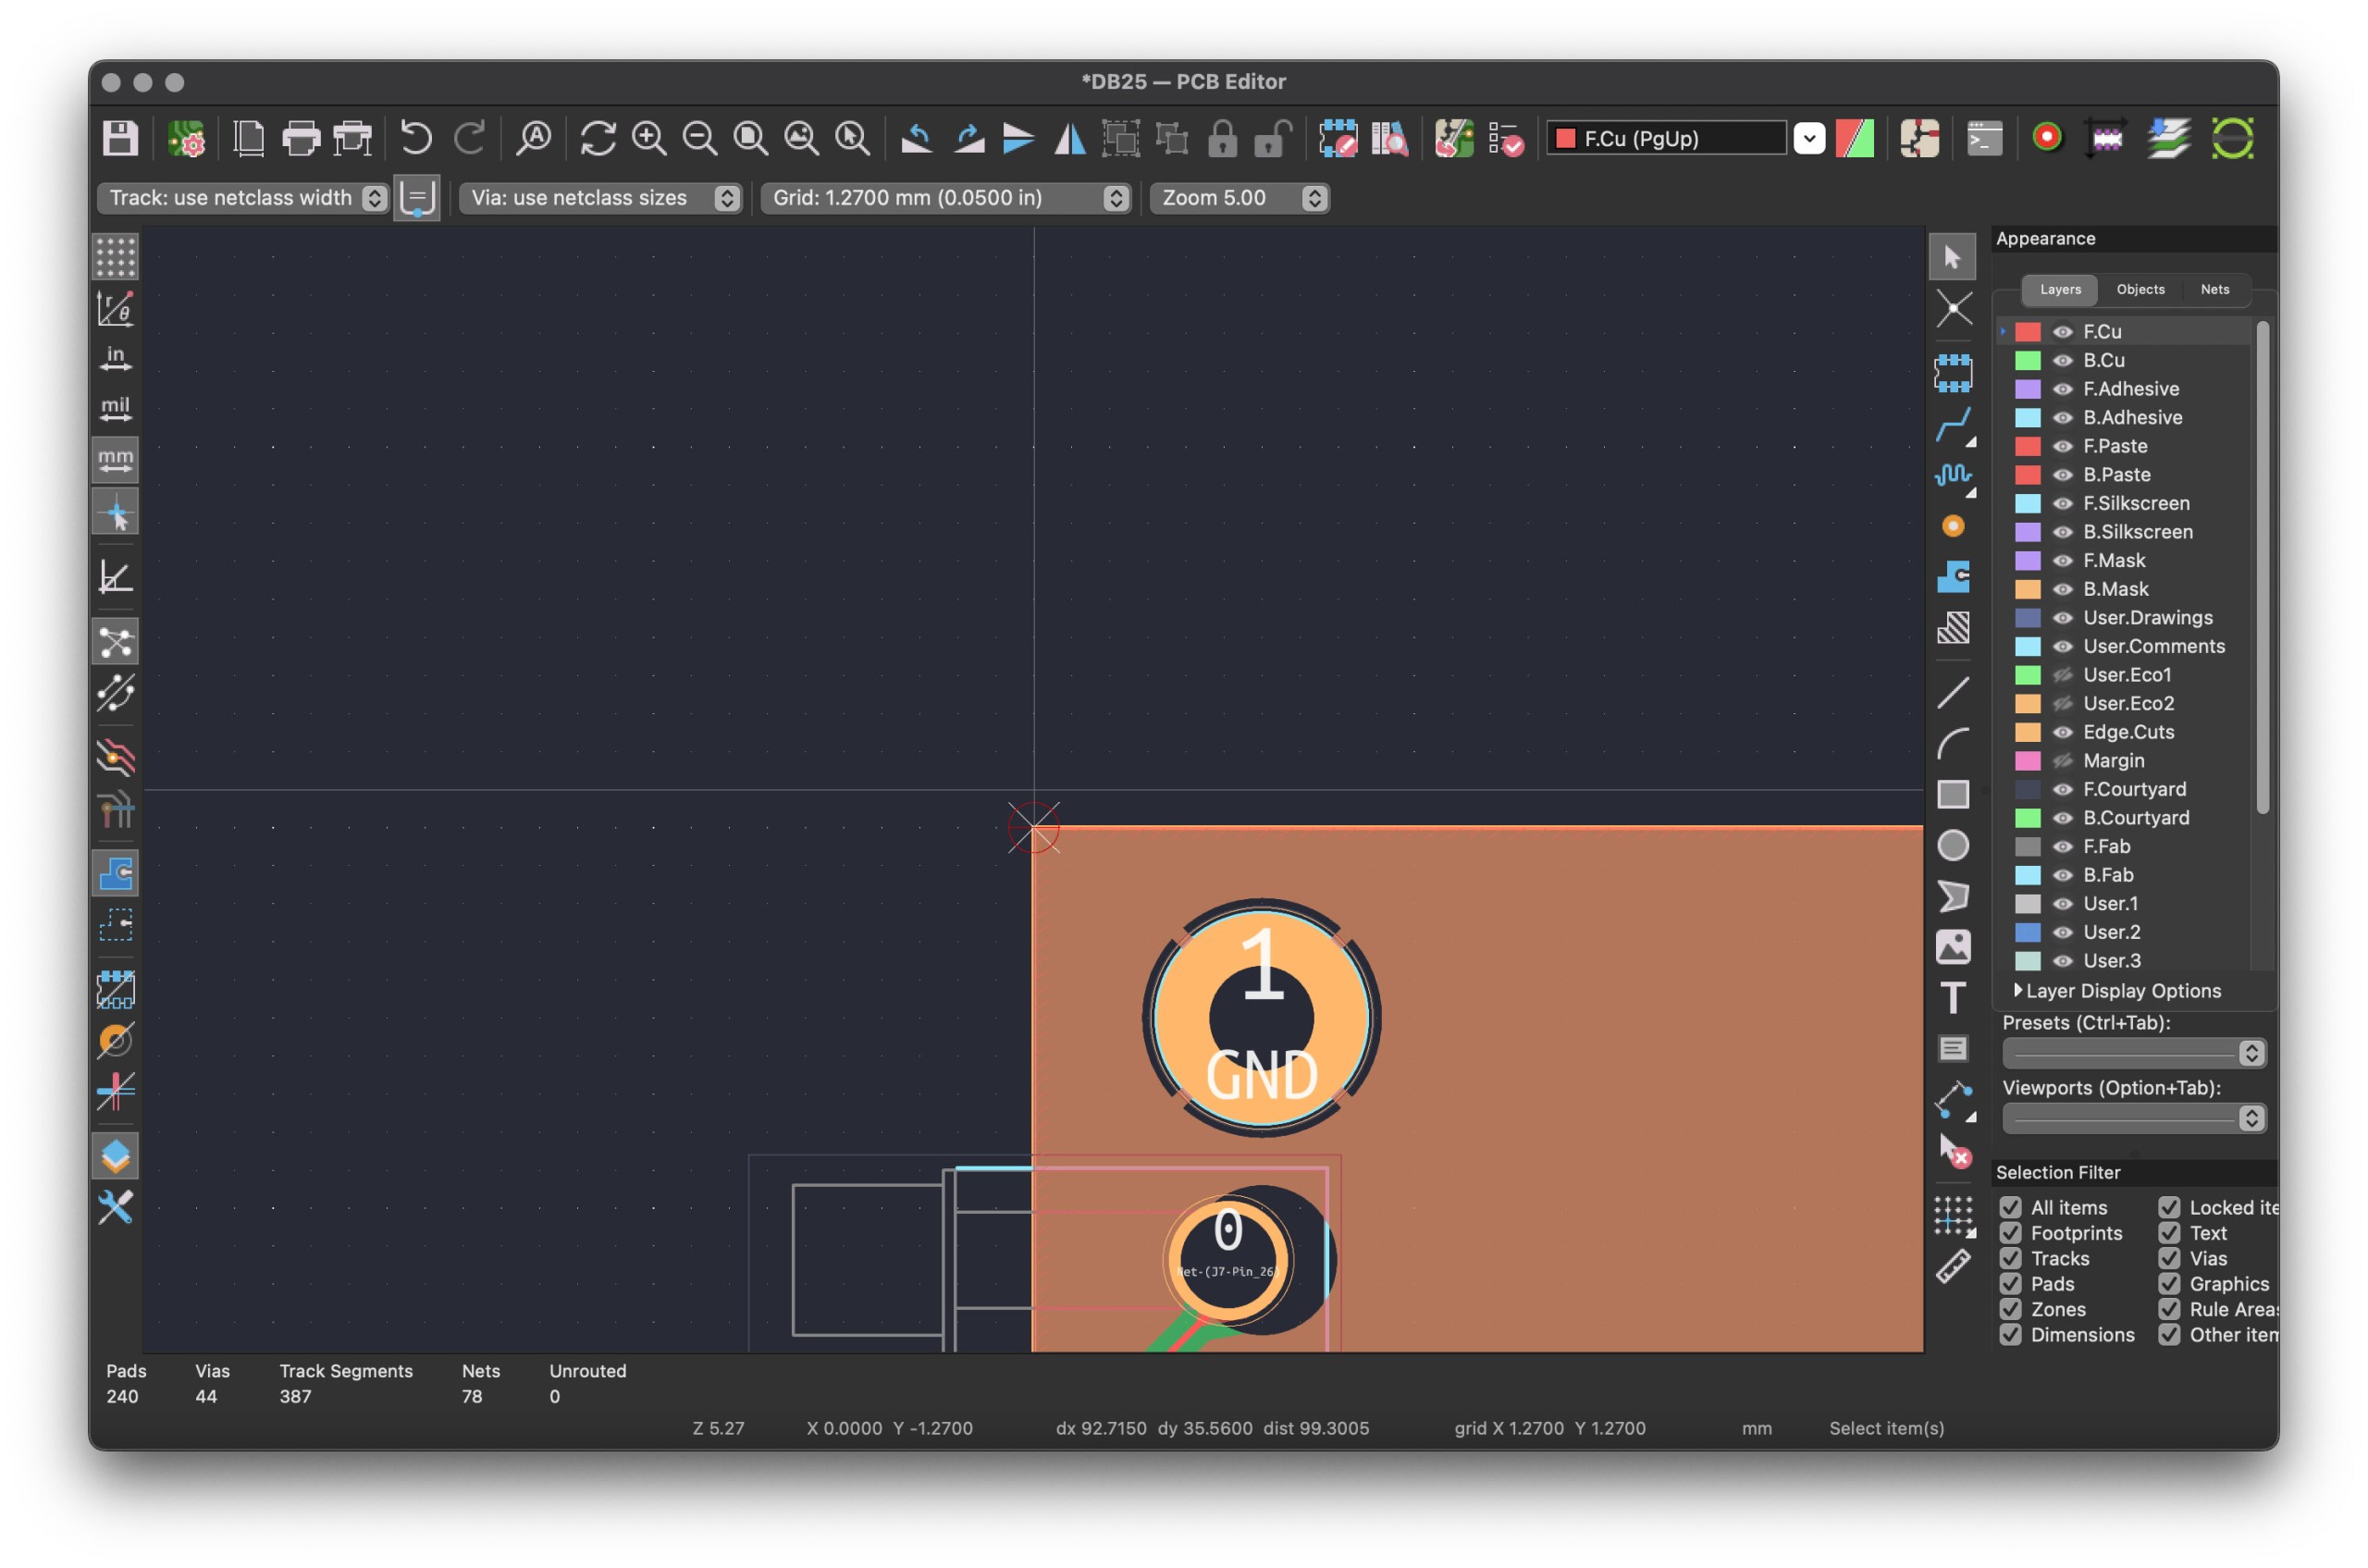Image resolution: width=2368 pixels, height=1568 pixels.
Task: Click the Zoom in magnifier icon
Action: tap(649, 138)
